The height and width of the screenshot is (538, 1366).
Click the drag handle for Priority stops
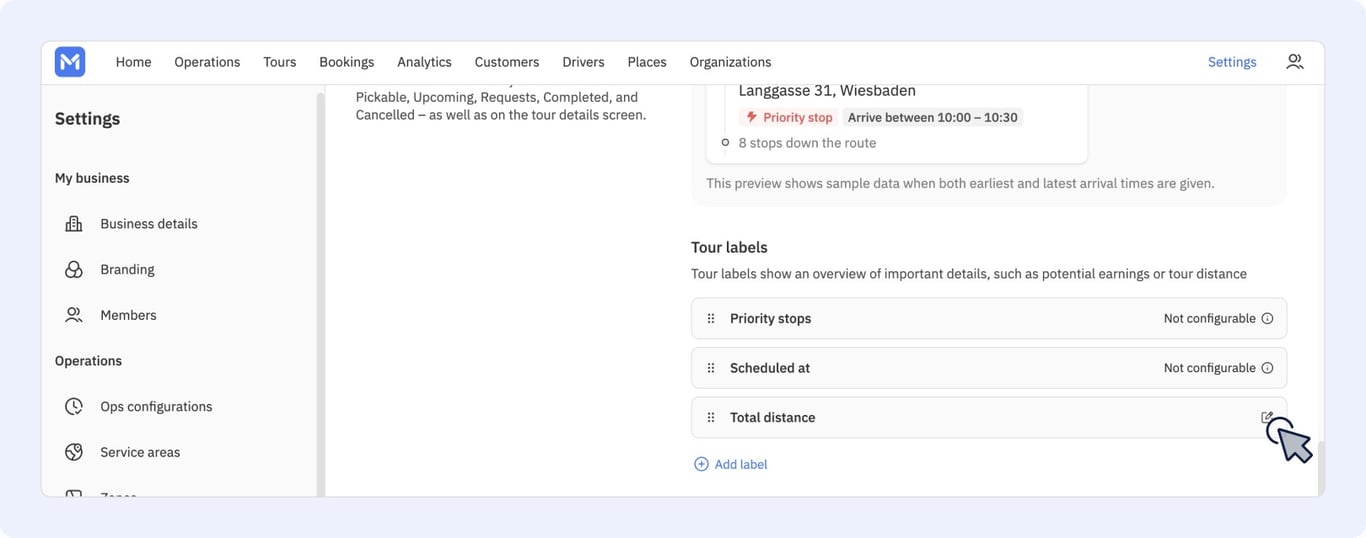pos(711,318)
